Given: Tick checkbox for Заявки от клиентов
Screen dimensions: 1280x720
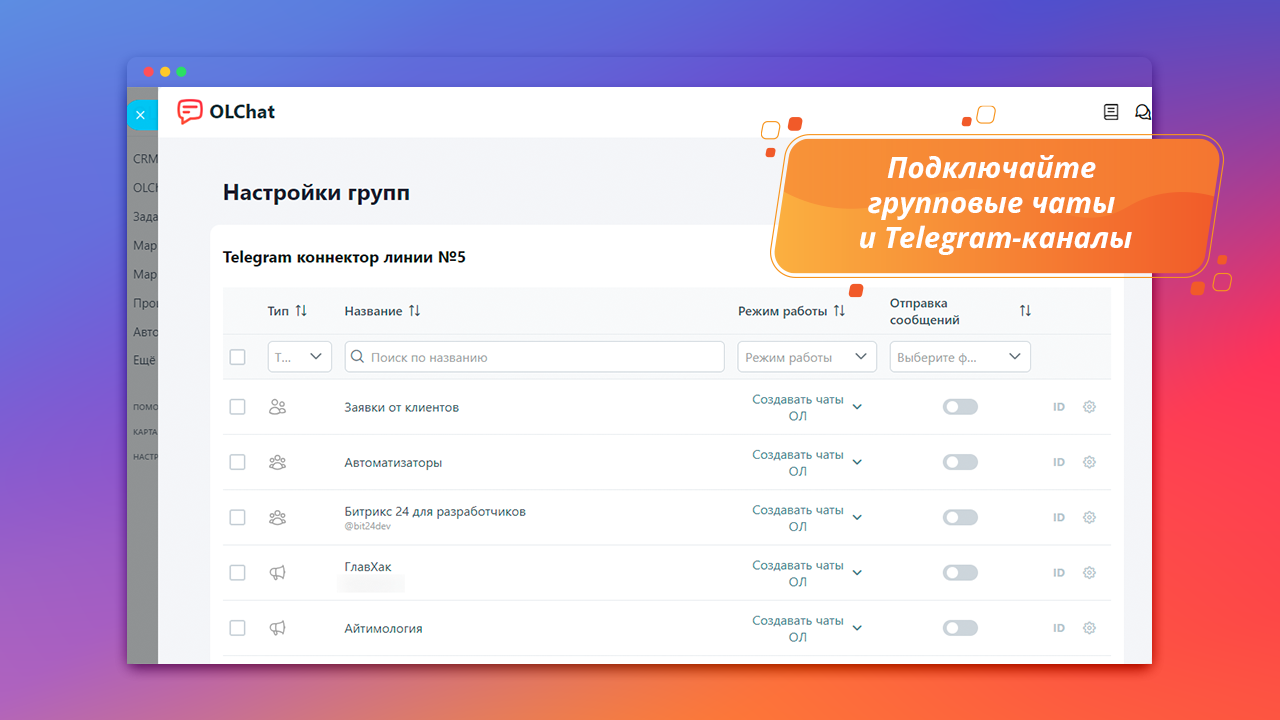Looking at the screenshot, I should (x=237, y=407).
